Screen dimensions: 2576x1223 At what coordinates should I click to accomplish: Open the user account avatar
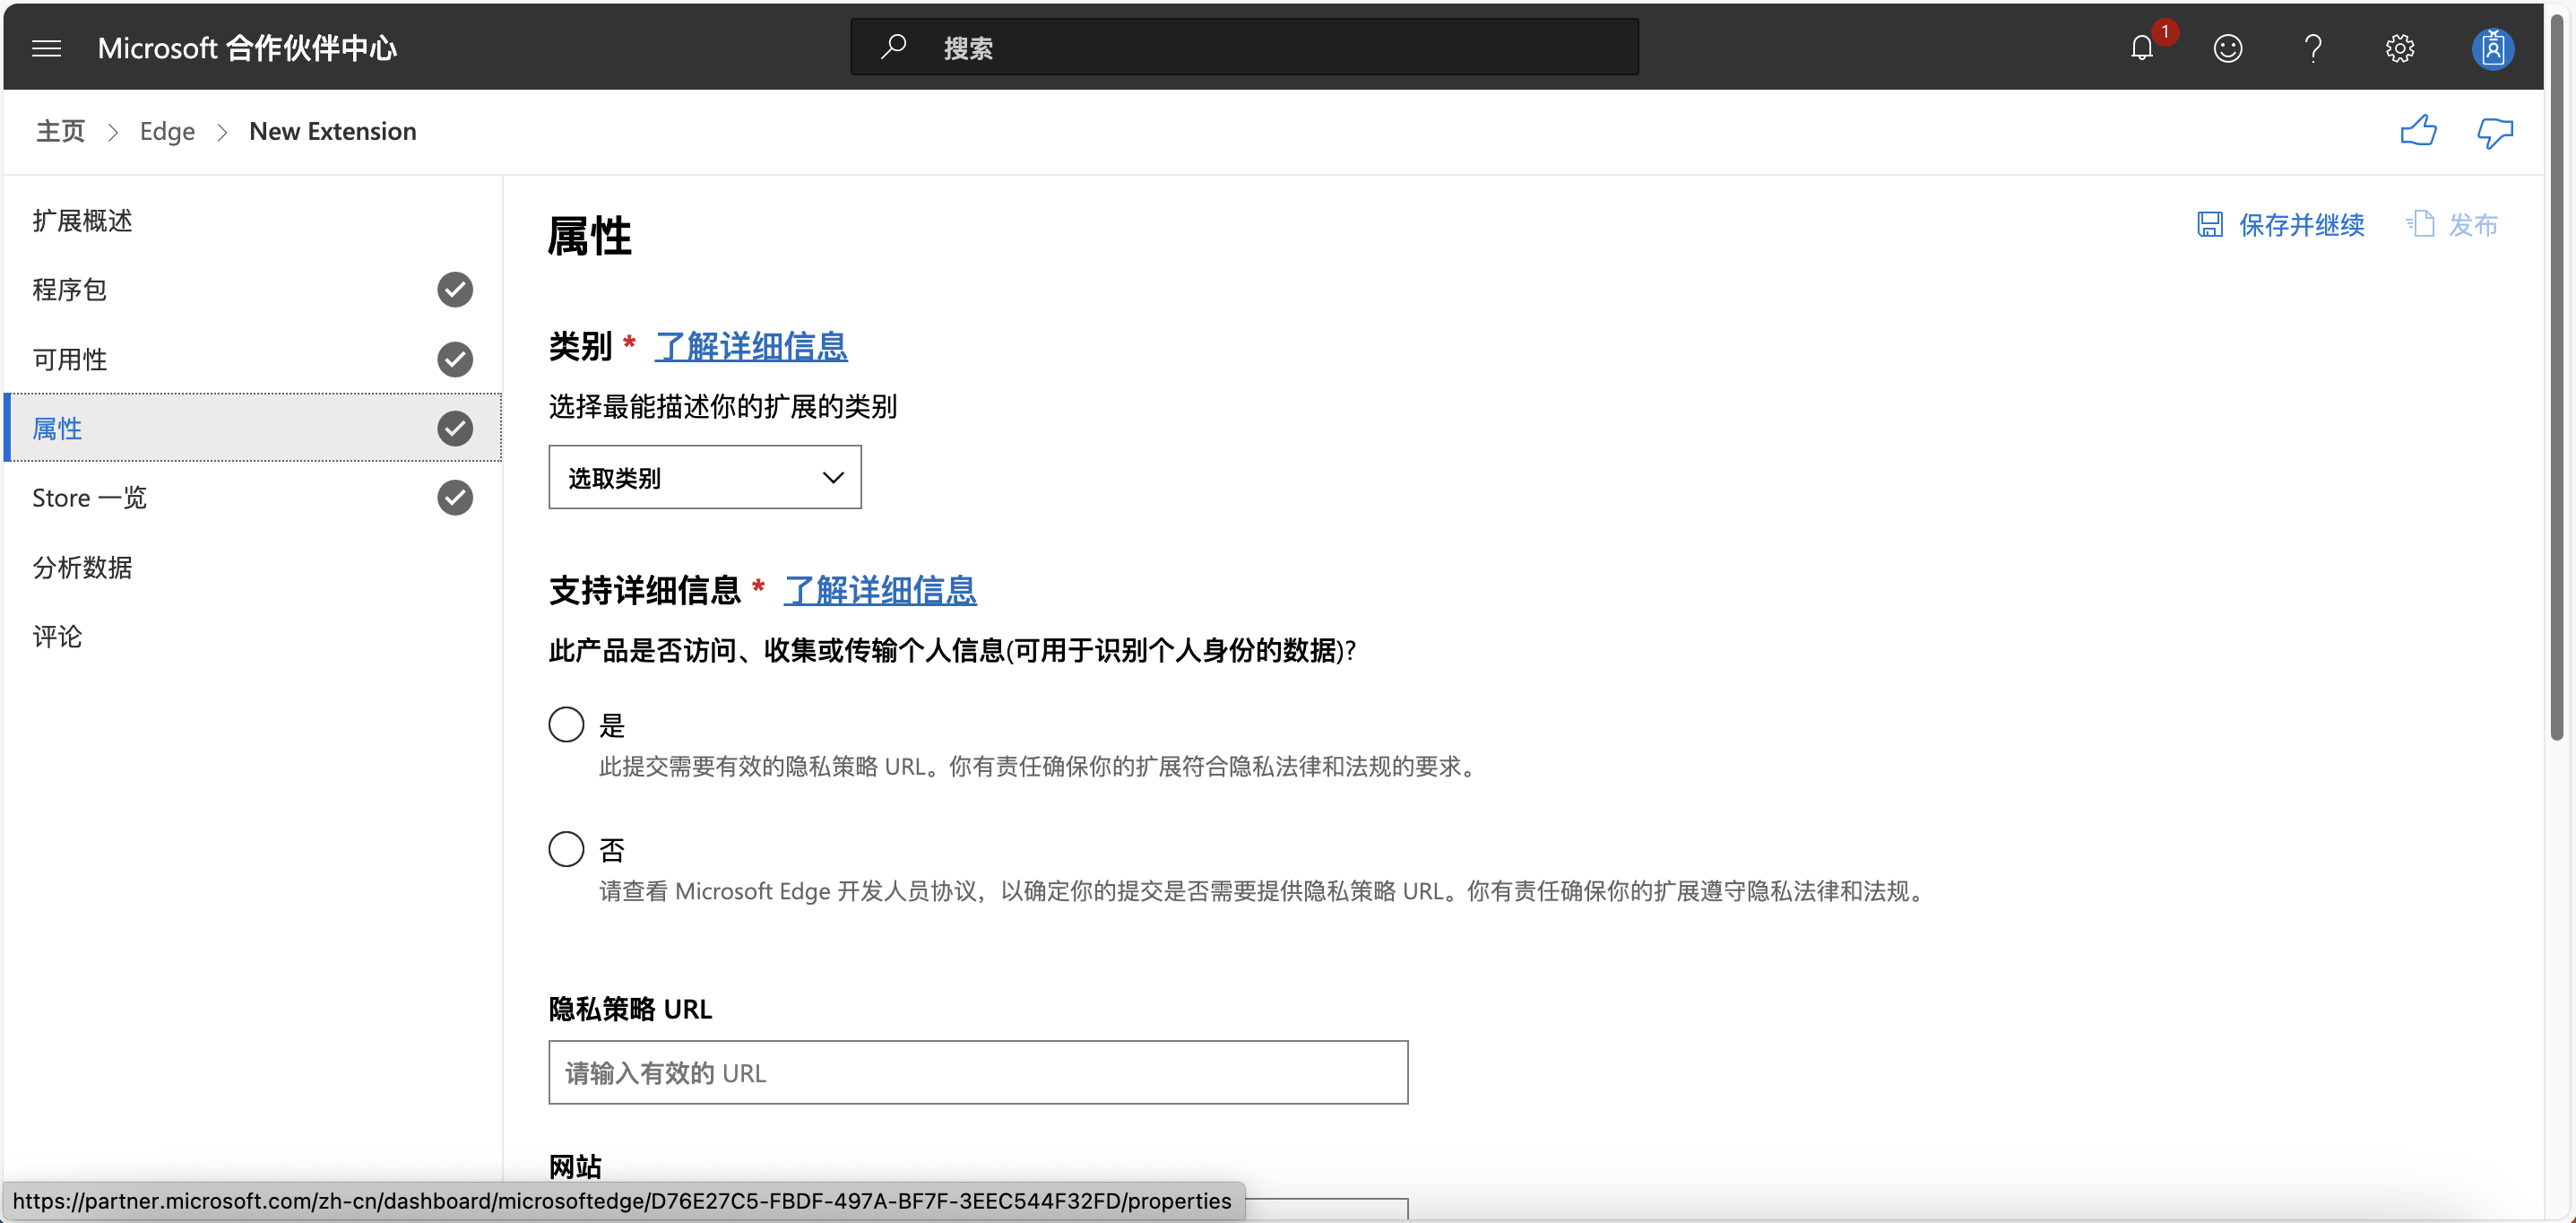pos(2492,48)
